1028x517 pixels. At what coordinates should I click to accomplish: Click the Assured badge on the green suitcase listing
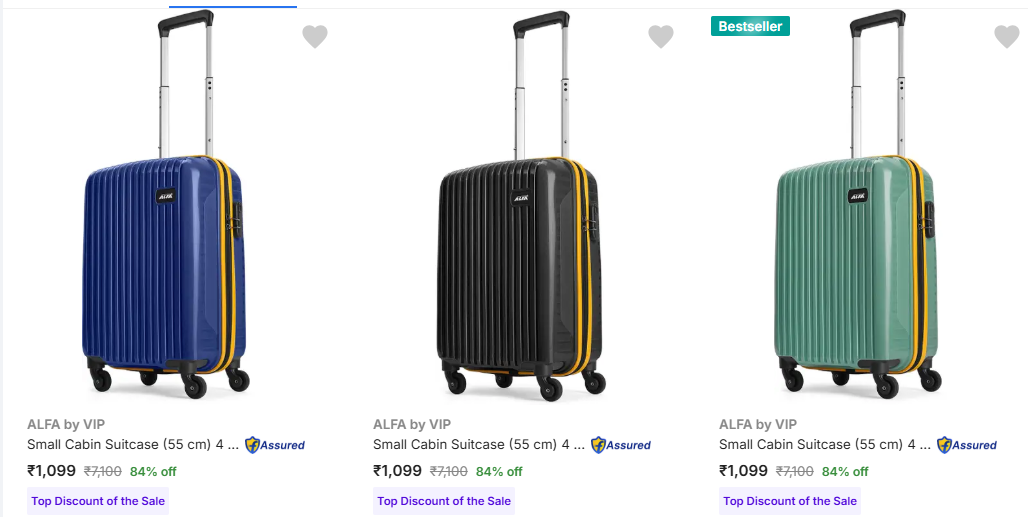click(x=967, y=445)
